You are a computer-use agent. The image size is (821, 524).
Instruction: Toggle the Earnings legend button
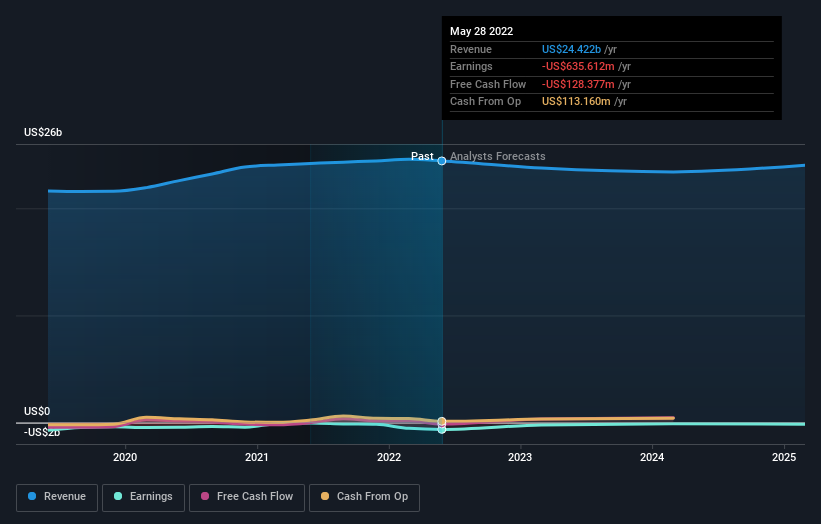point(143,497)
